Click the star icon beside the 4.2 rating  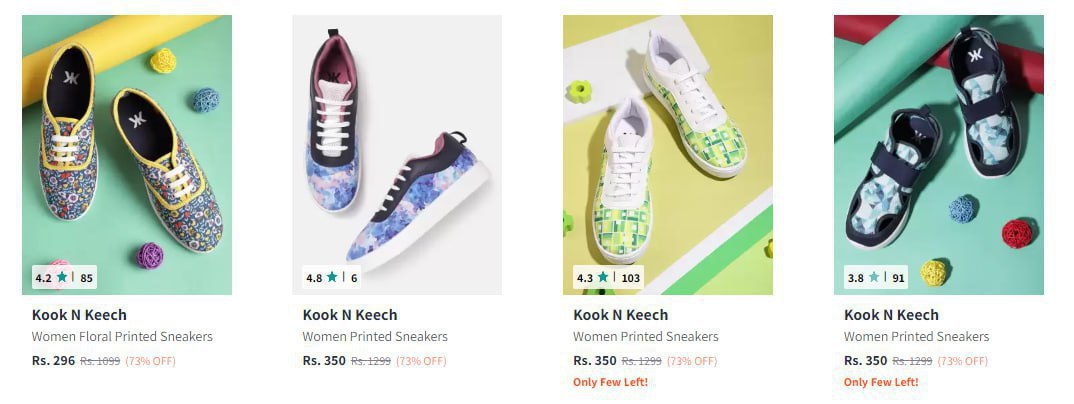[62, 277]
